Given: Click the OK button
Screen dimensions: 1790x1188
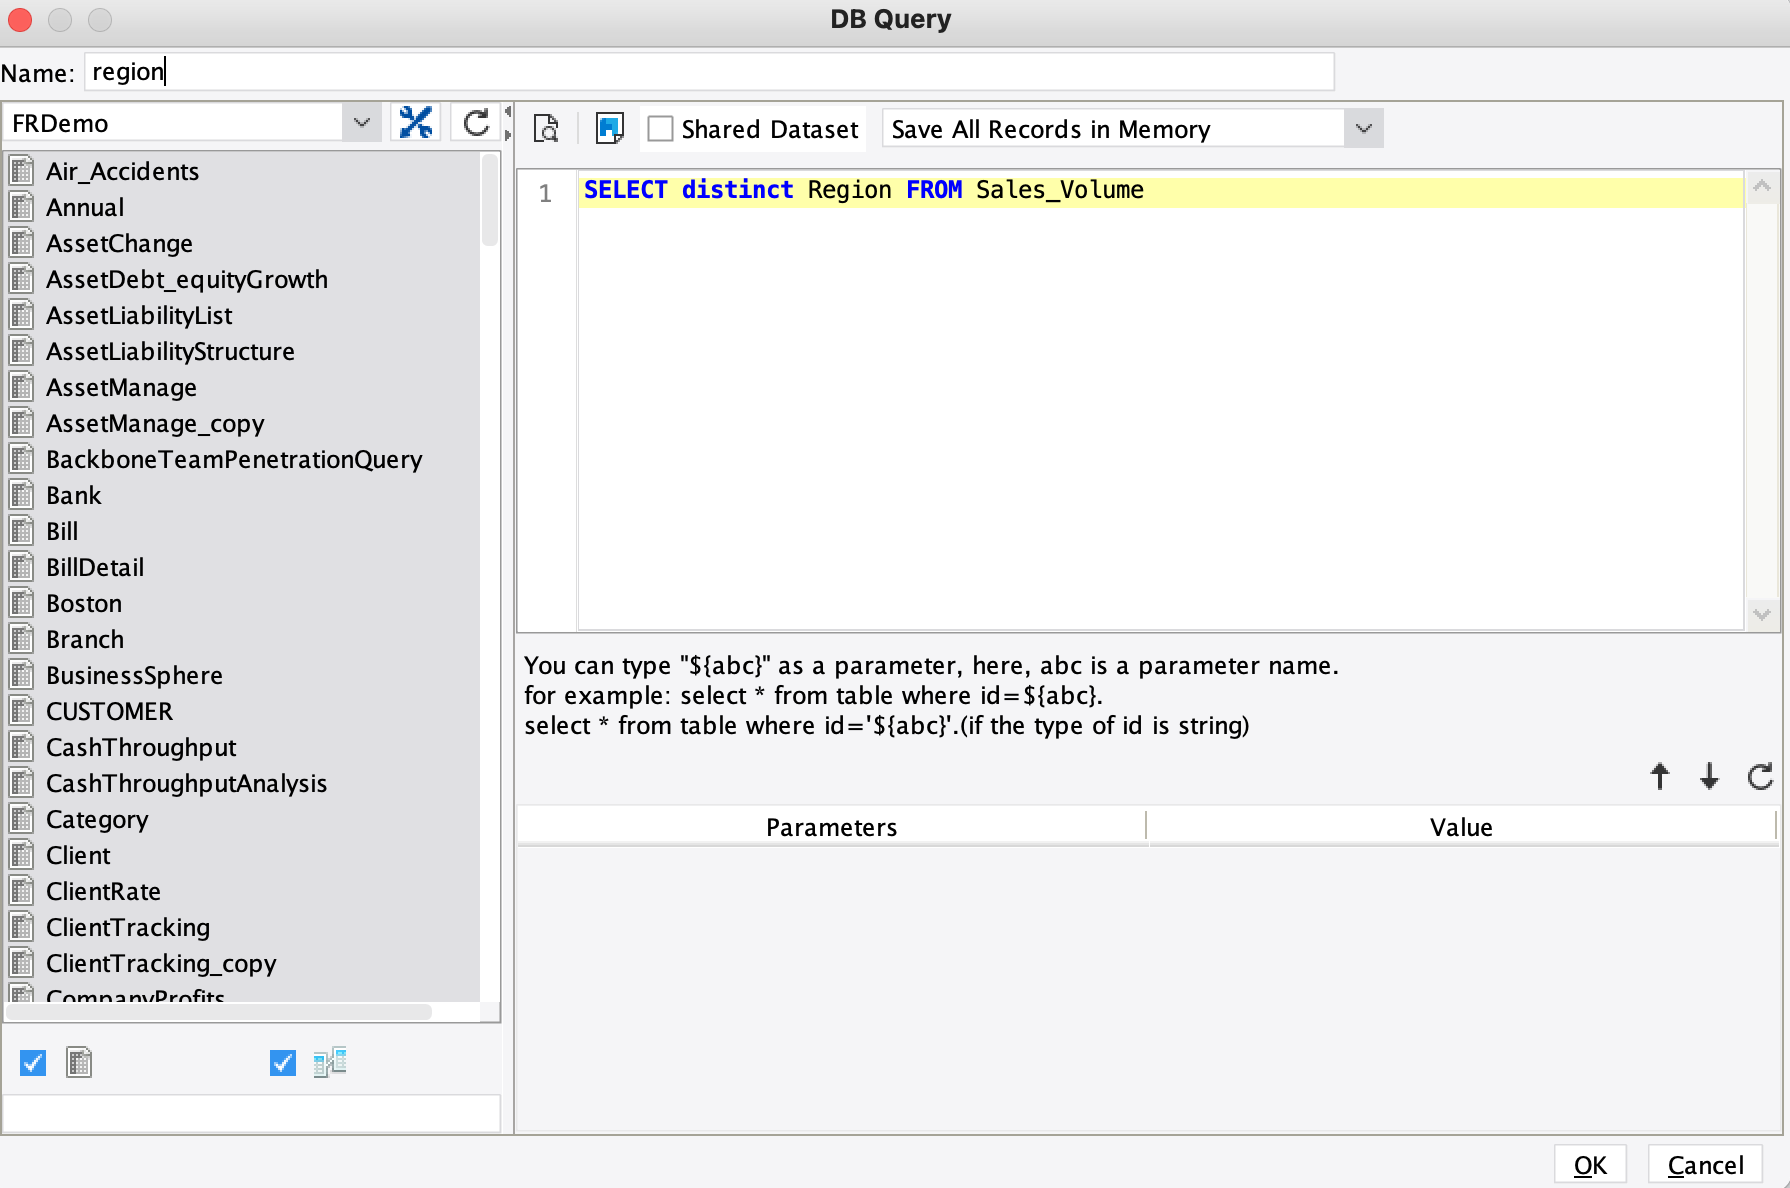Looking at the screenshot, I should pyautogui.click(x=1589, y=1164).
